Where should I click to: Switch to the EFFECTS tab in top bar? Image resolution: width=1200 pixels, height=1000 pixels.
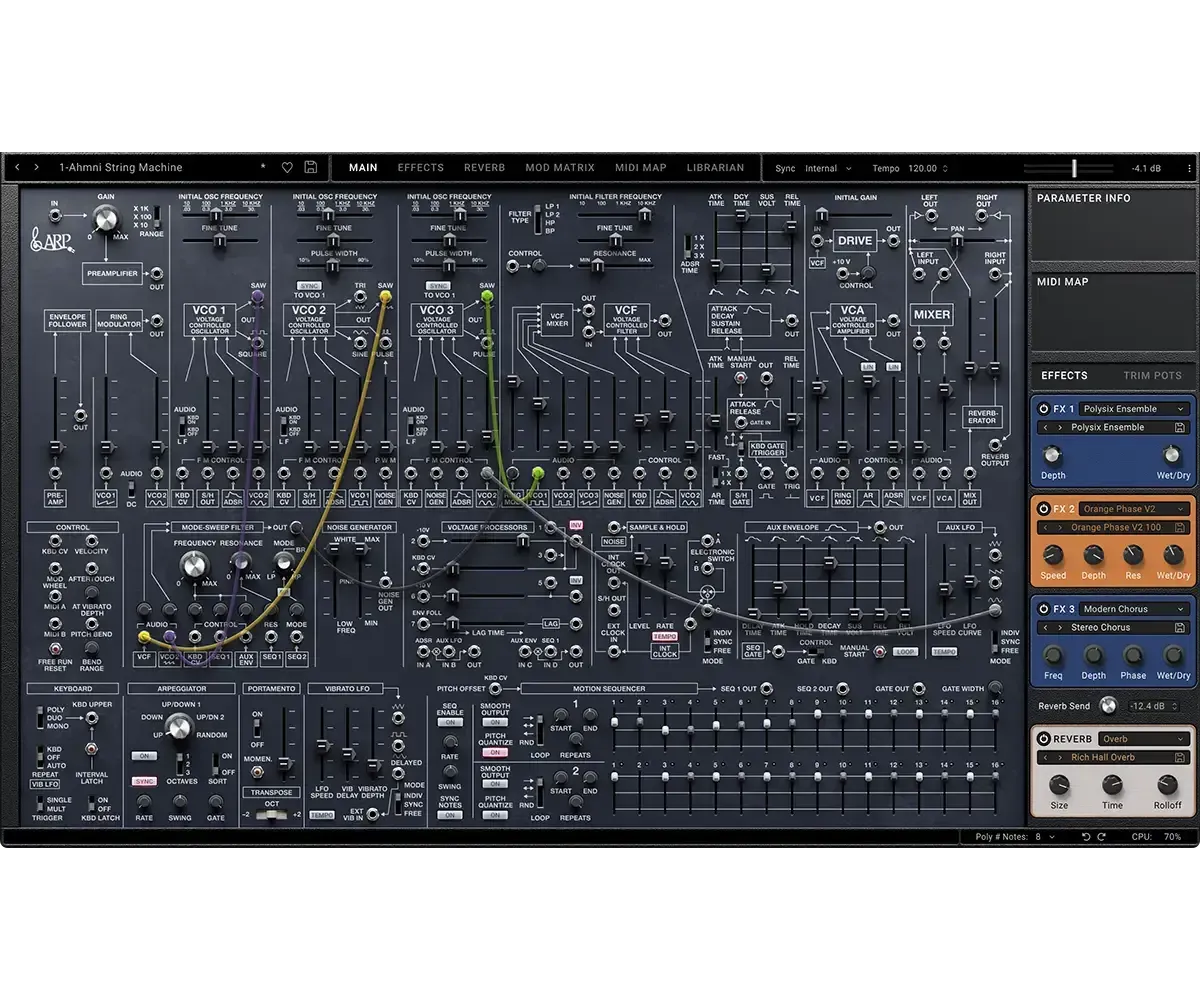point(421,168)
